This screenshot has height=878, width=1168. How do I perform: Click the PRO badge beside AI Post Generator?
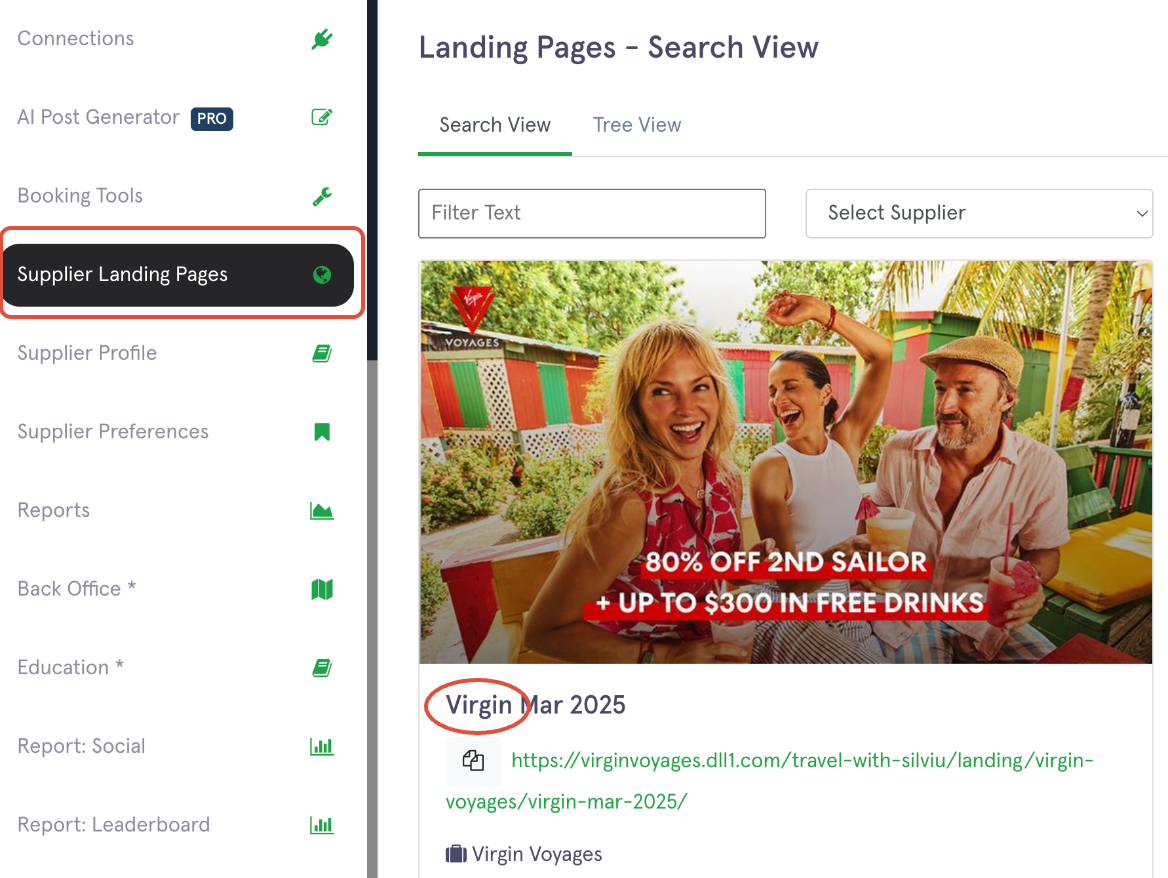coord(212,118)
